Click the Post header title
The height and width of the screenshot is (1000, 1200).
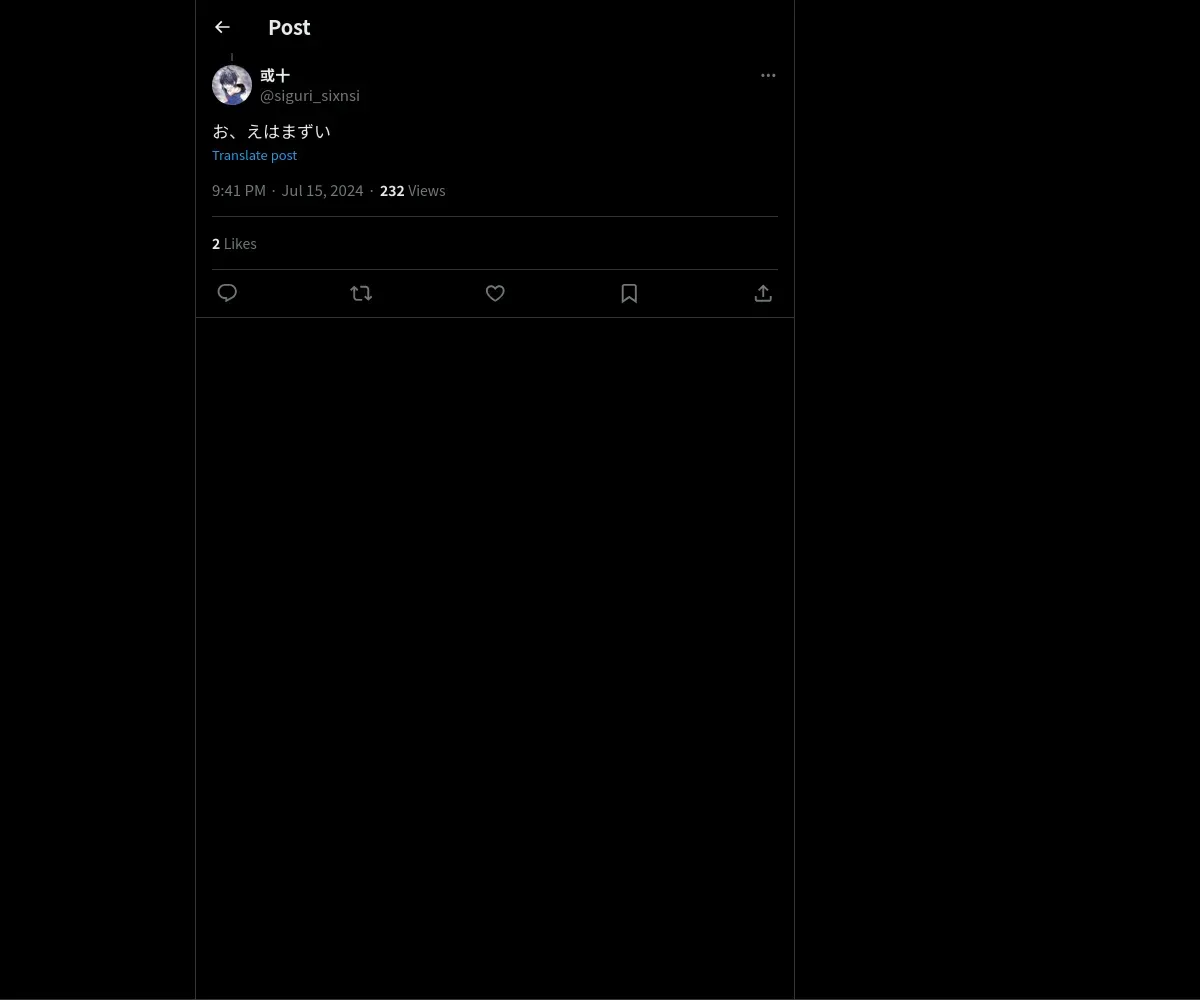[289, 27]
